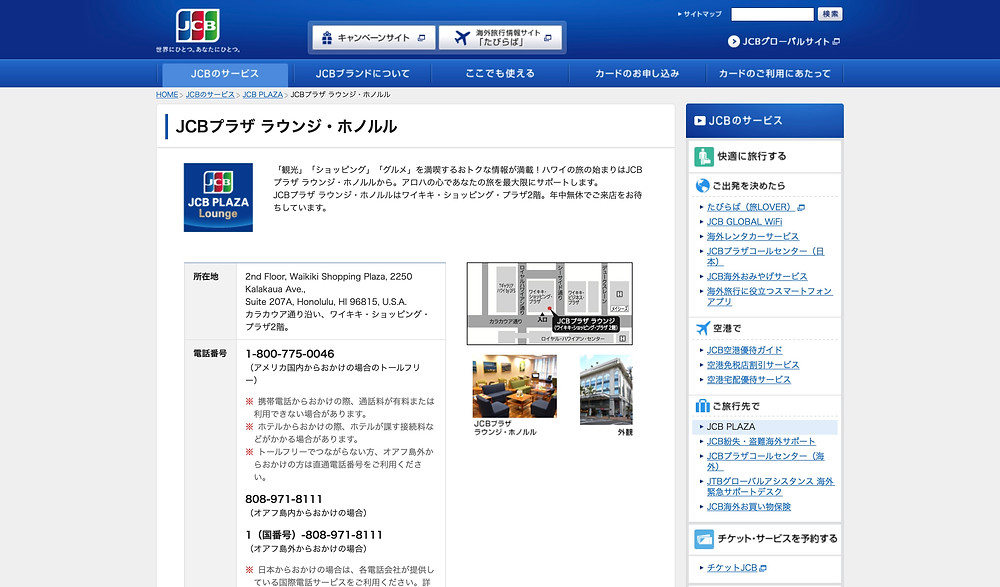Open the lounge interior photo

click(x=515, y=387)
